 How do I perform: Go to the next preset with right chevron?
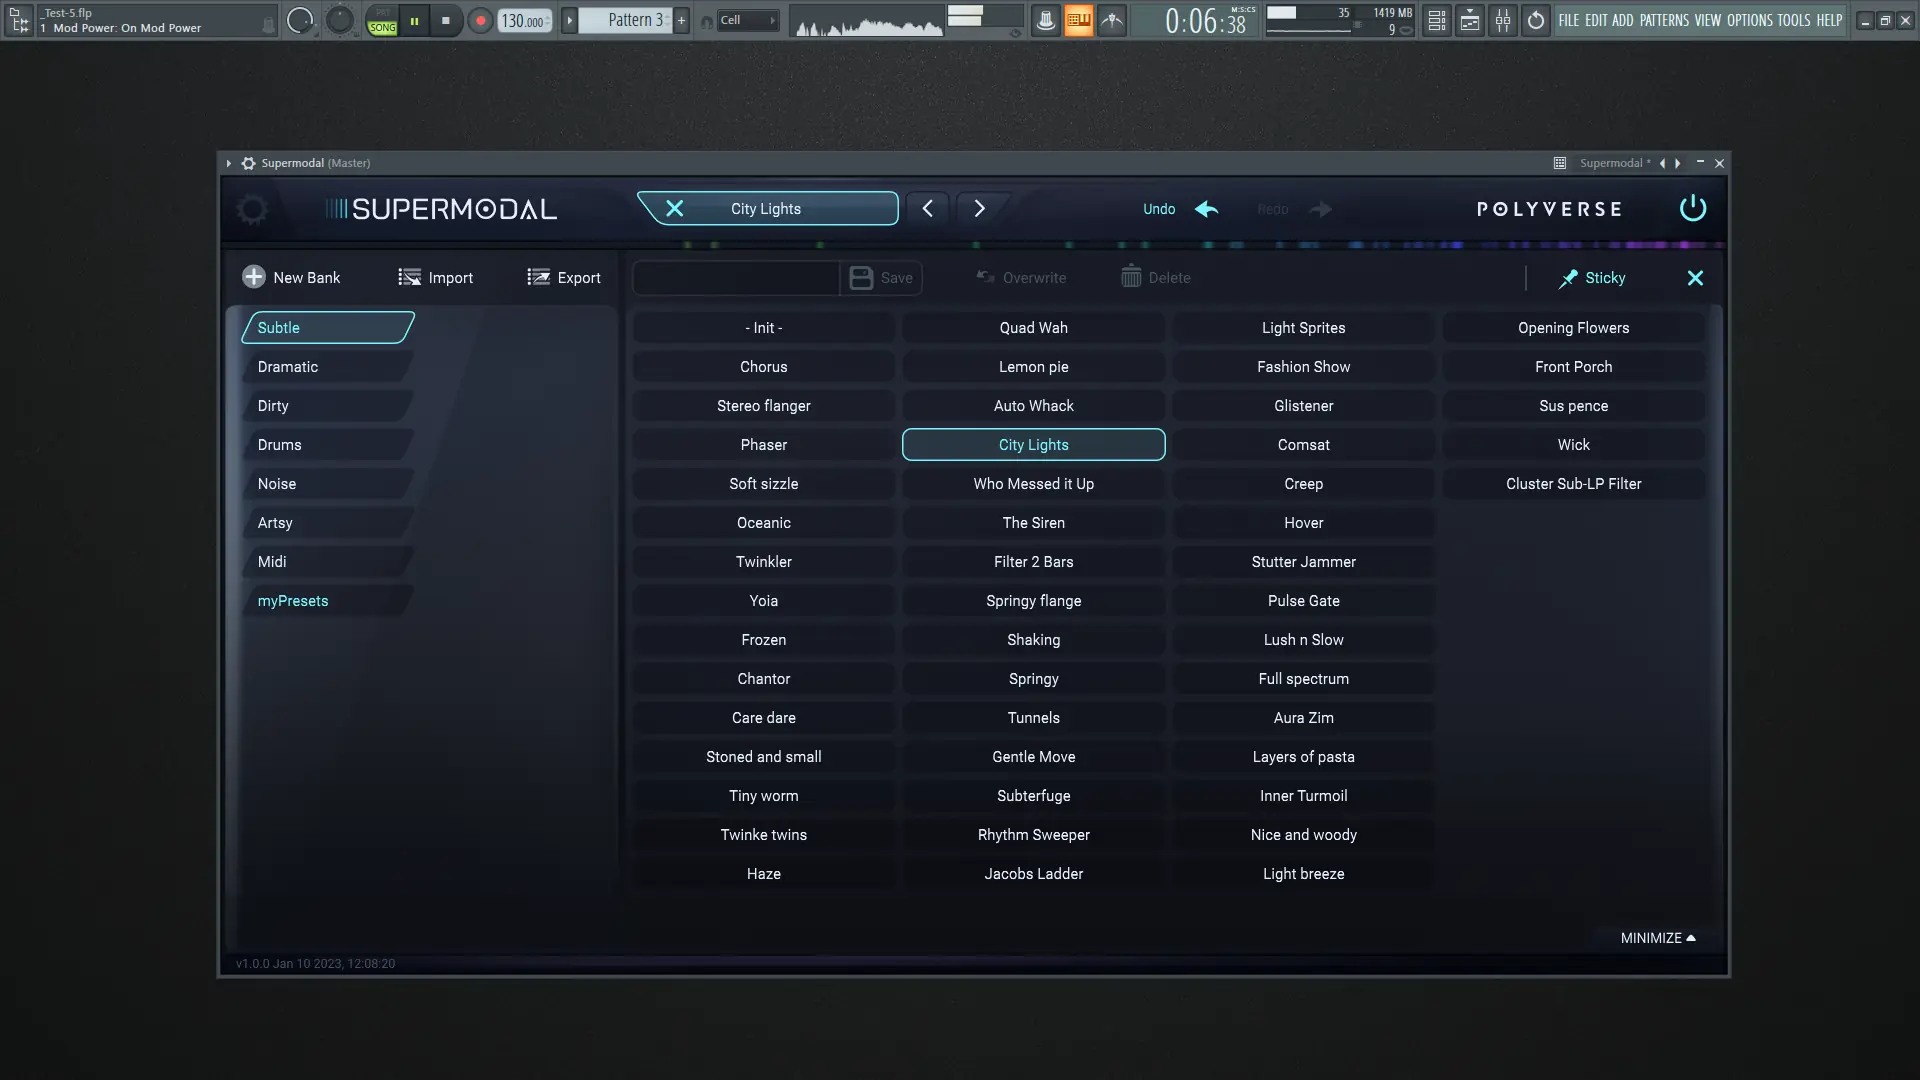pos(979,208)
